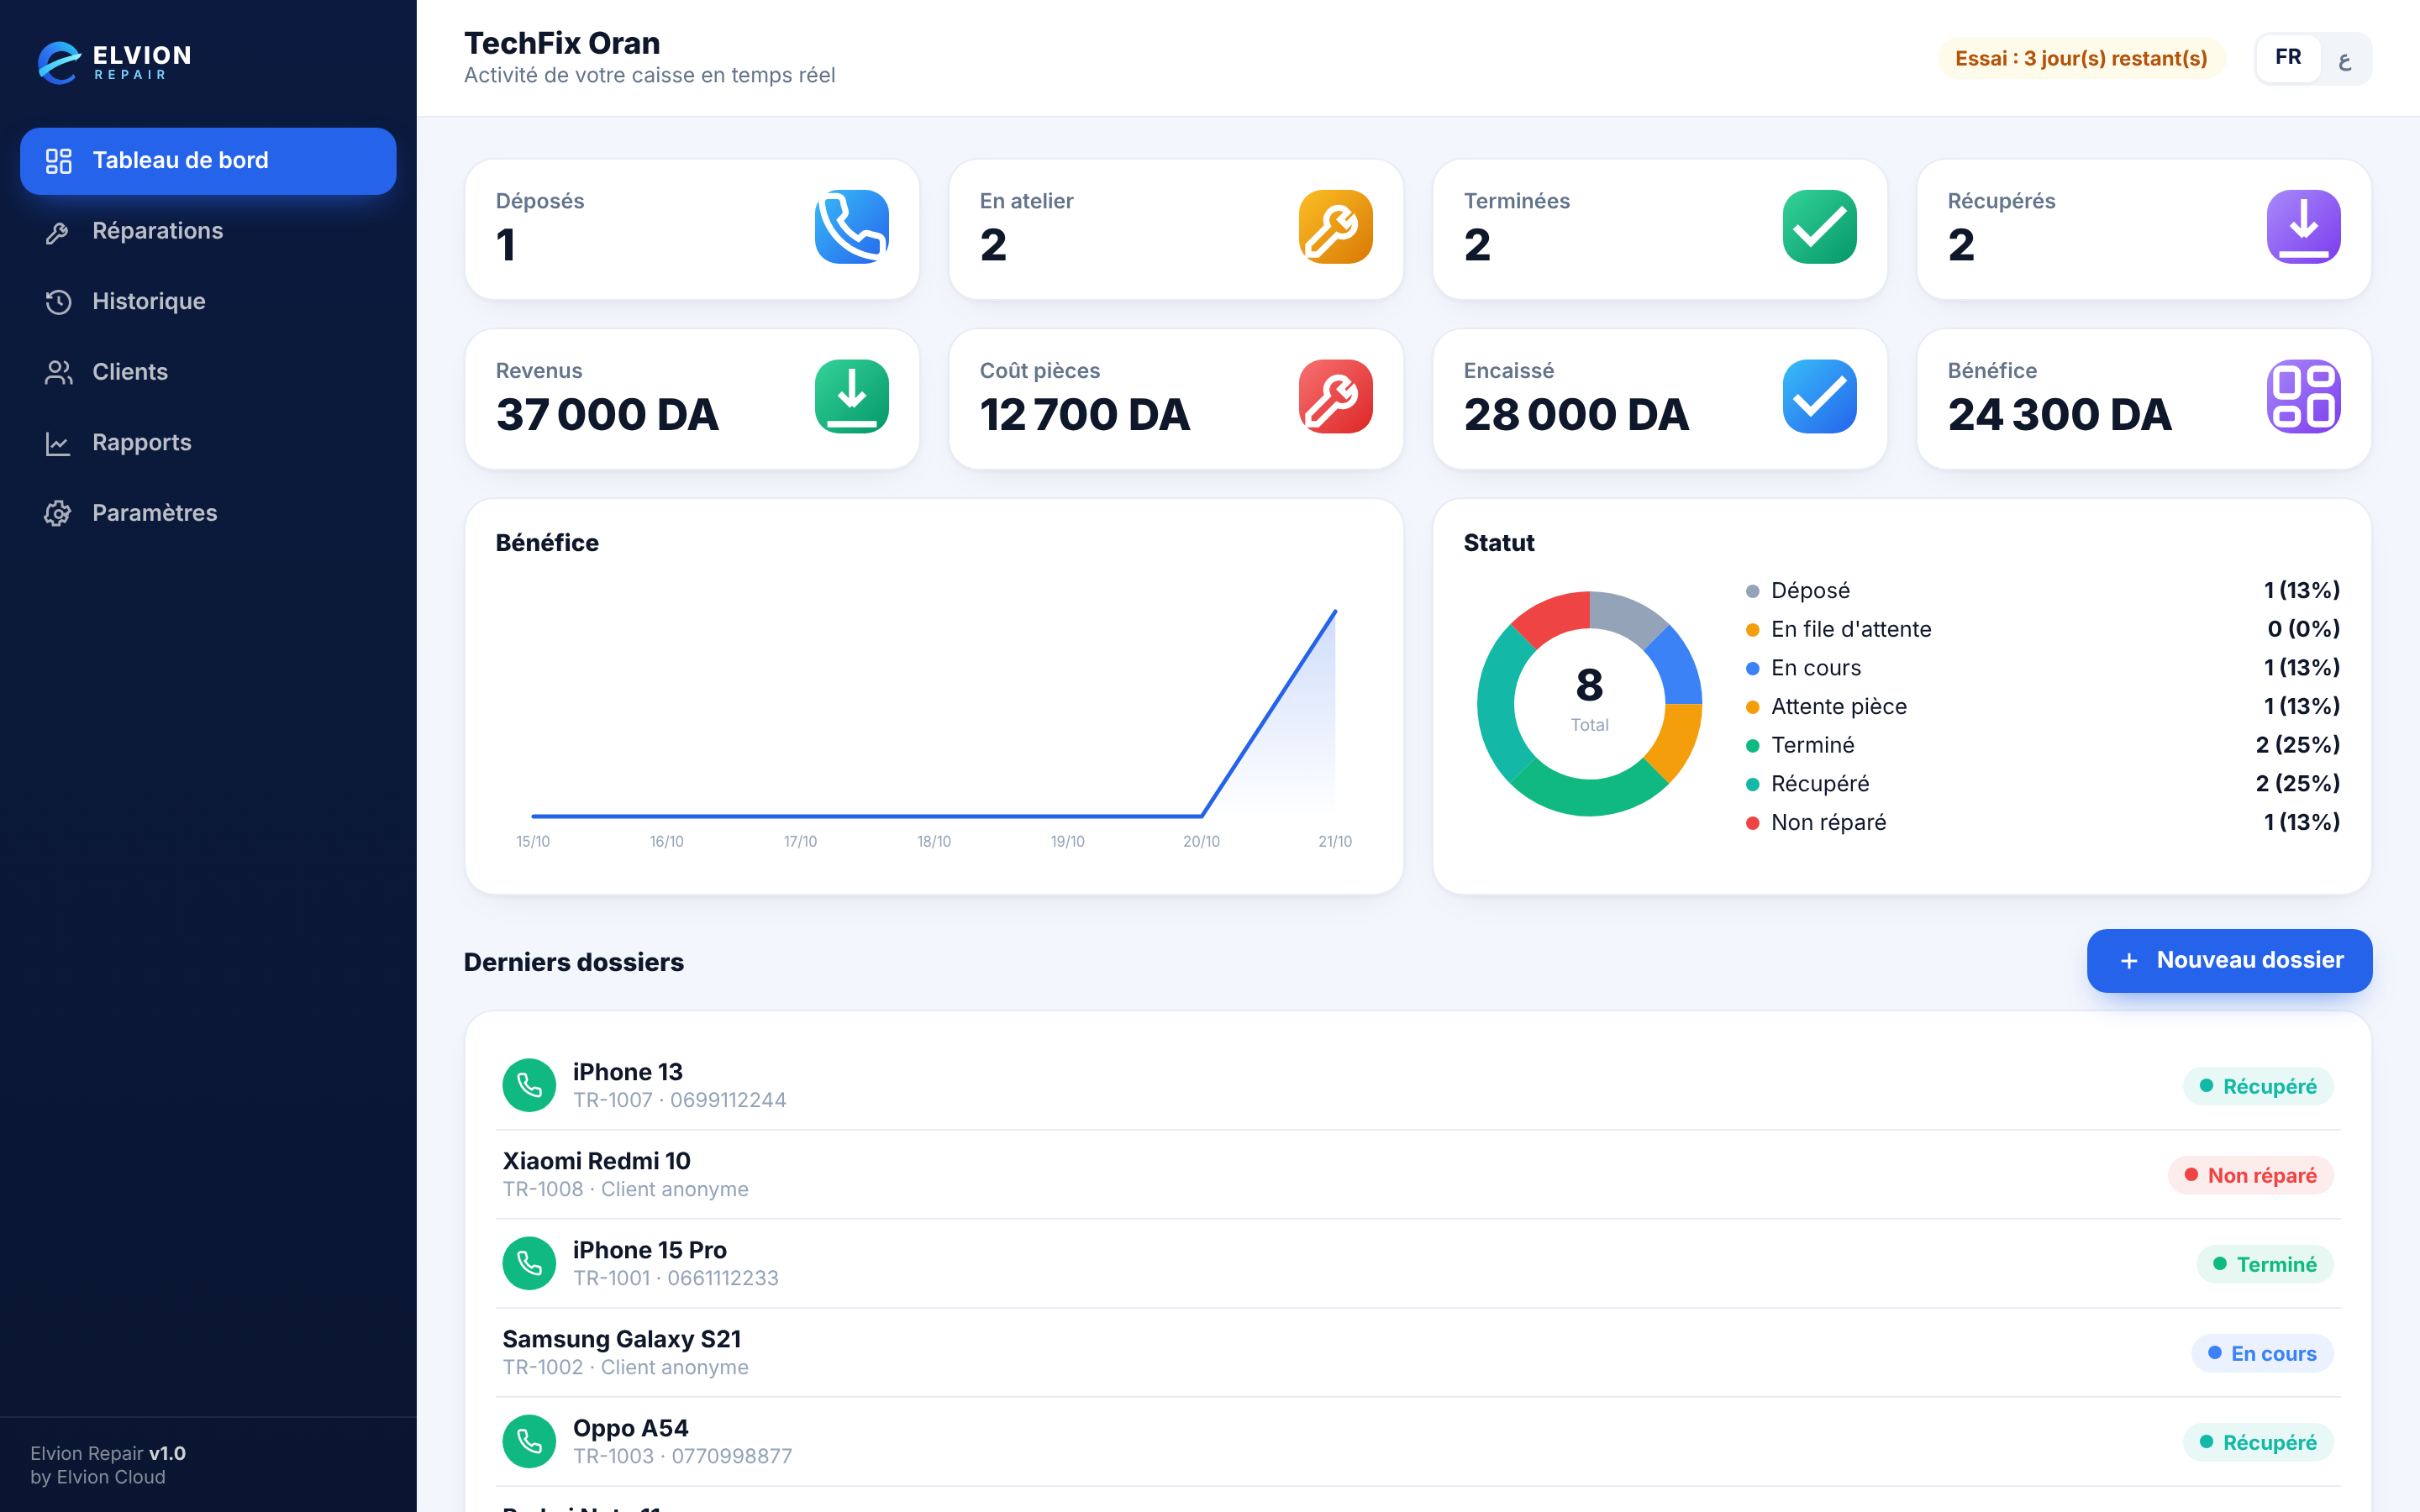Image resolution: width=2420 pixels, height=1512 pixels.
Task: Click the blue phone icon in Déposés card
Action: (x=851, y=227)
